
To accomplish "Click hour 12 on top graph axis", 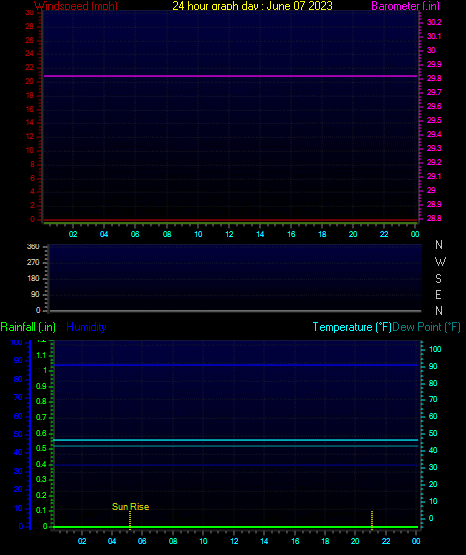I will point(229,234).
